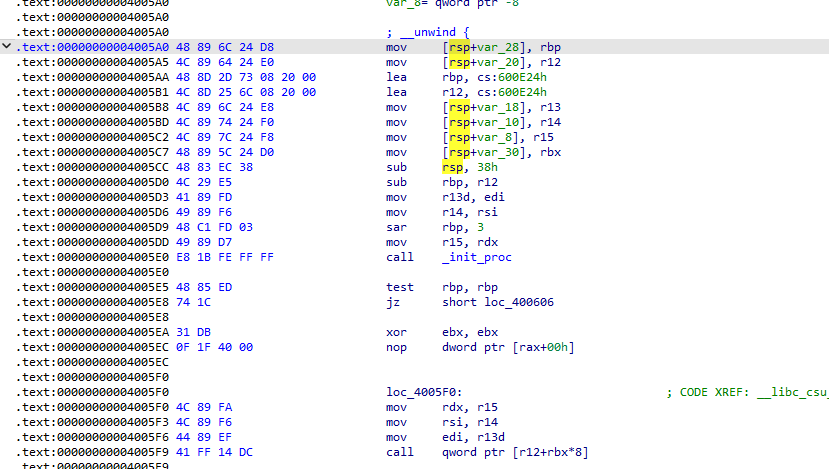Click the 38h immediate value

(x=484, y=167)
